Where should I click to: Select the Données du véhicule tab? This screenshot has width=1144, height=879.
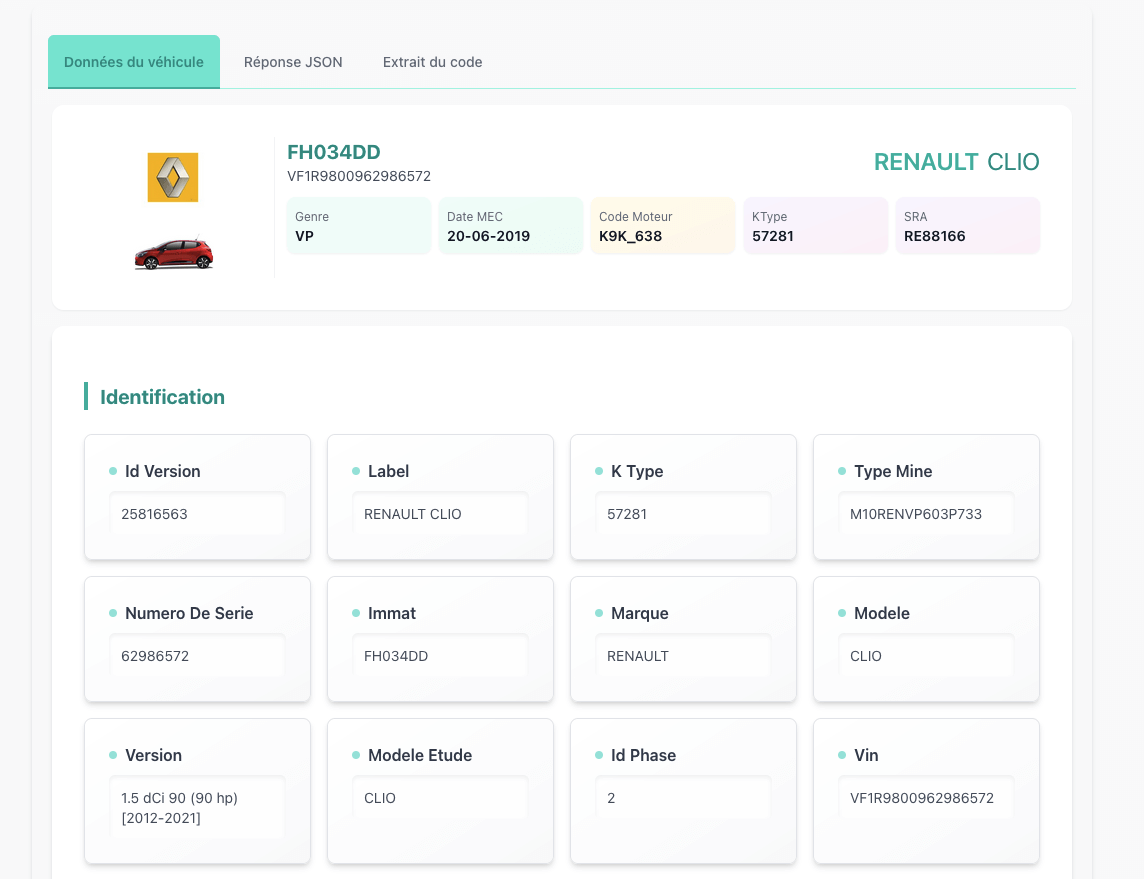pyautogui.click(x=134, y=62)
